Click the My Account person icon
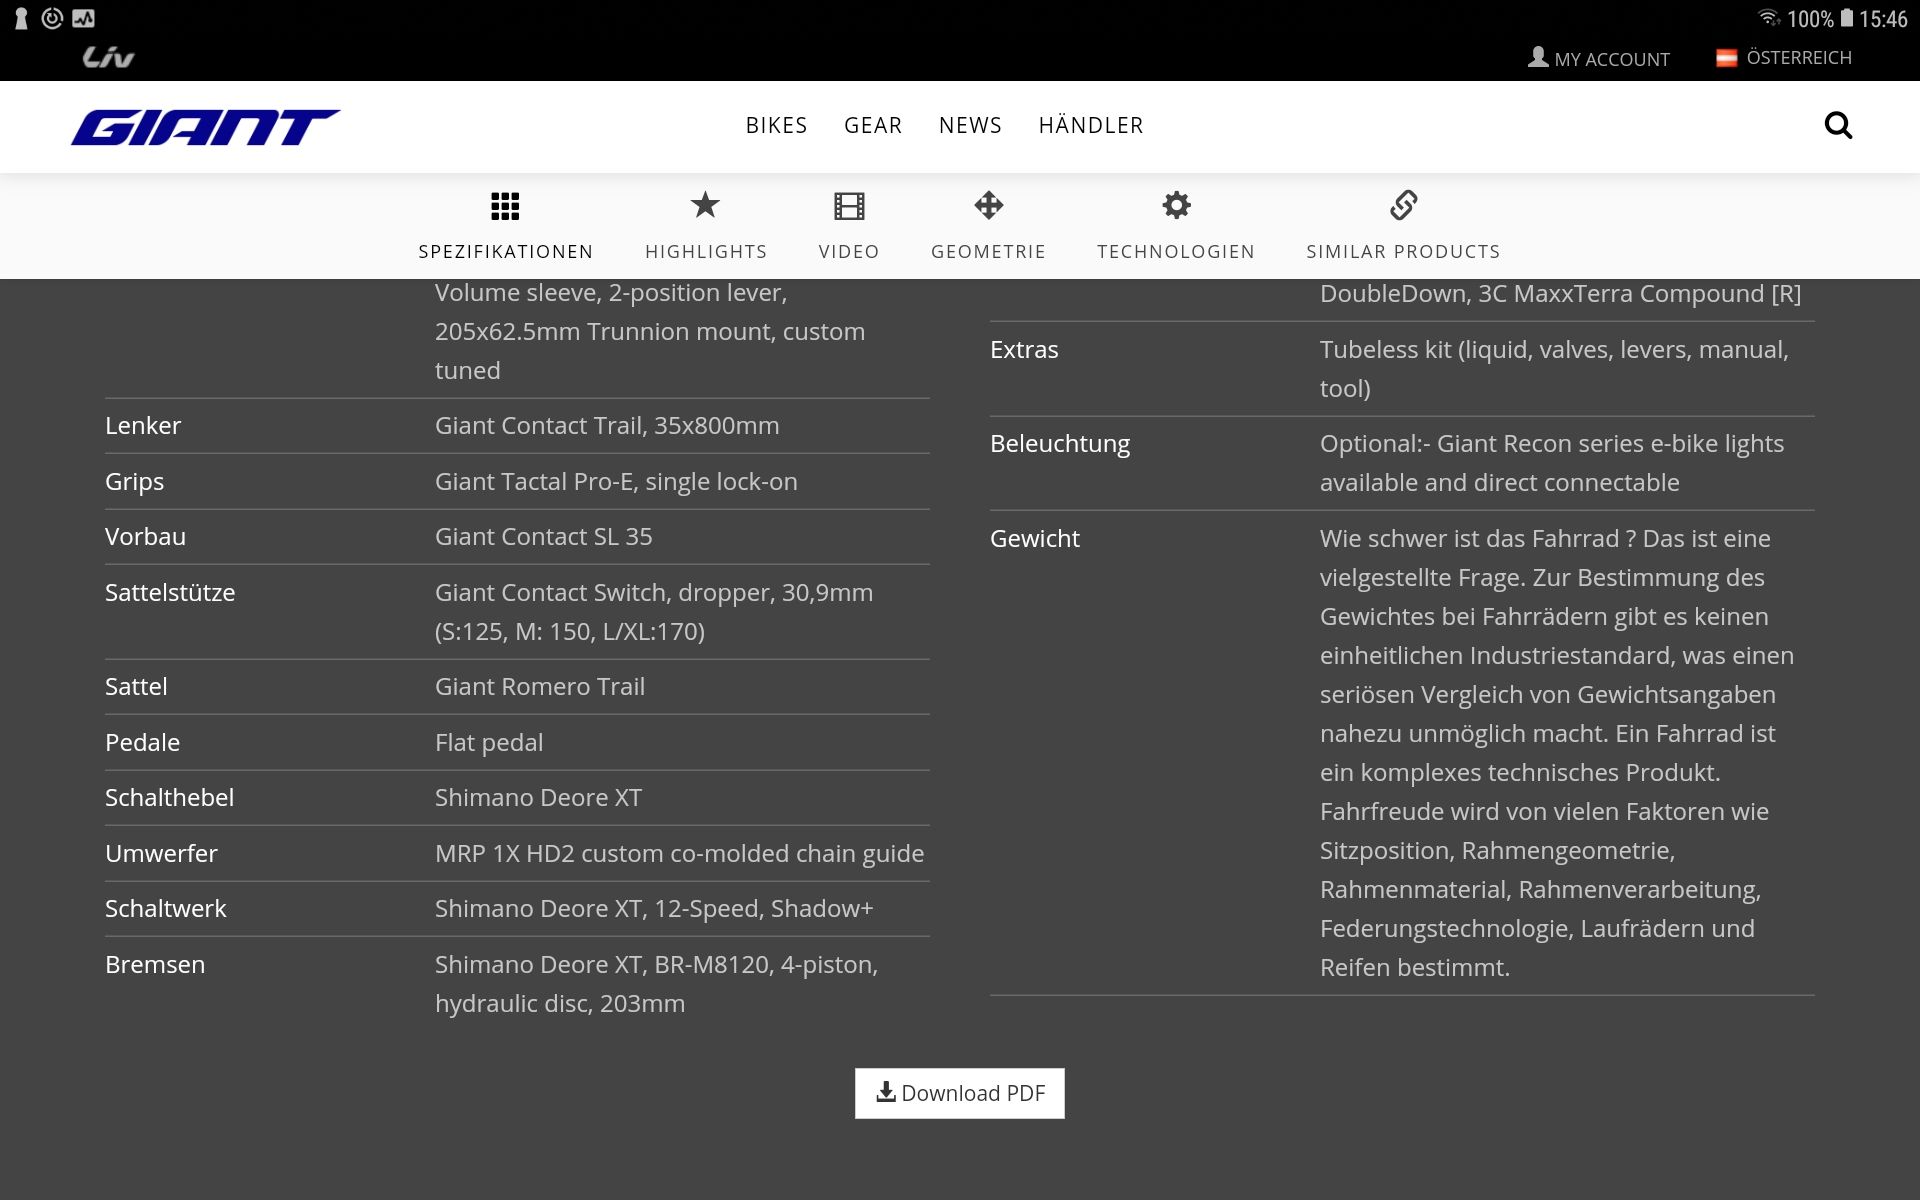The width and height of the screenshot is (1920, 1200). pyautogui.click(x=1538, y=57)
